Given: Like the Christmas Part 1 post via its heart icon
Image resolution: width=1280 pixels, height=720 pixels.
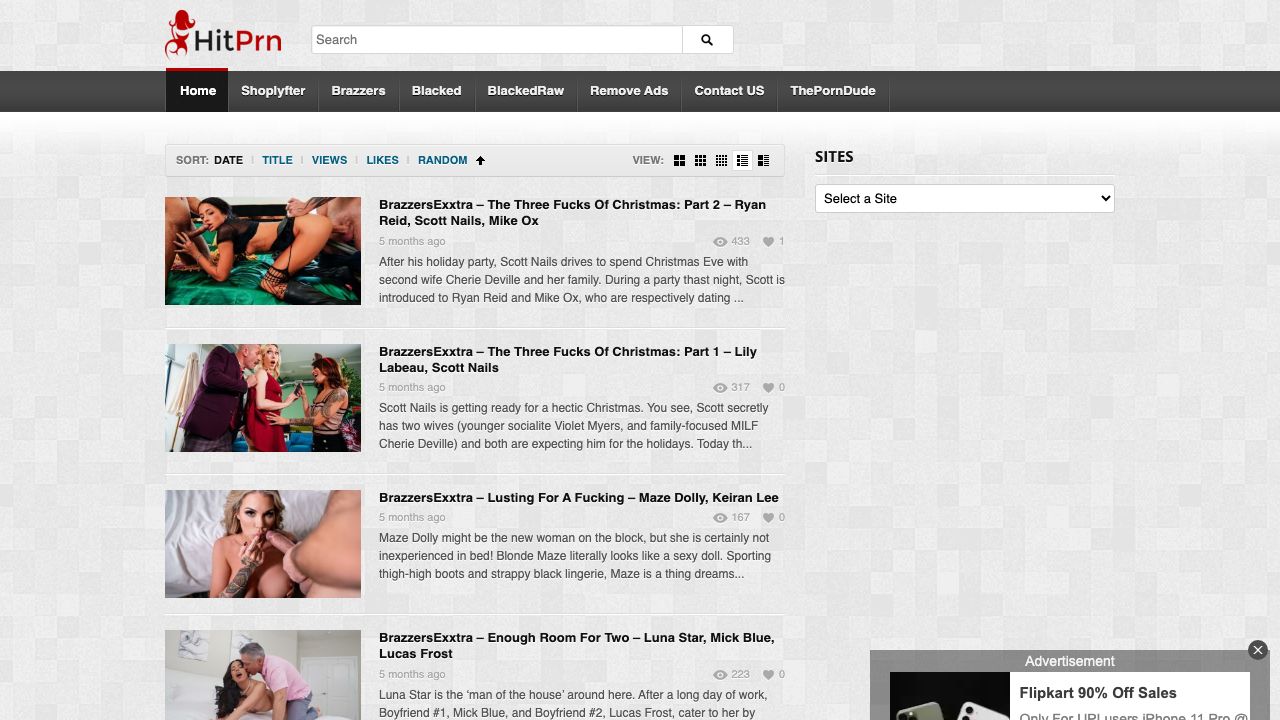Looking at the screenshot, I should click(x=768, y=388).
